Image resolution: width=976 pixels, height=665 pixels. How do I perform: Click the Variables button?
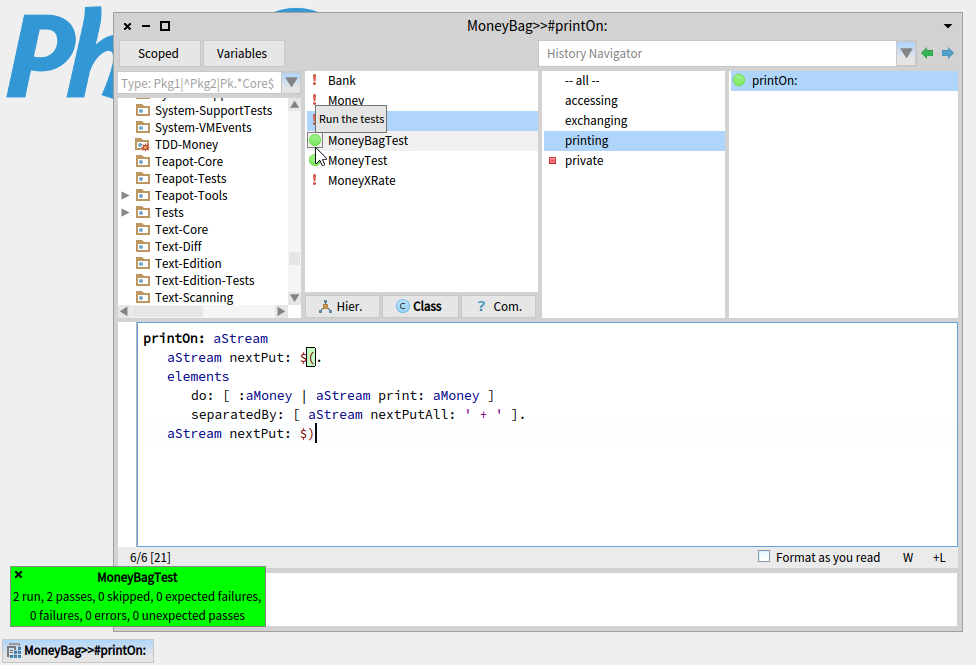243,54
